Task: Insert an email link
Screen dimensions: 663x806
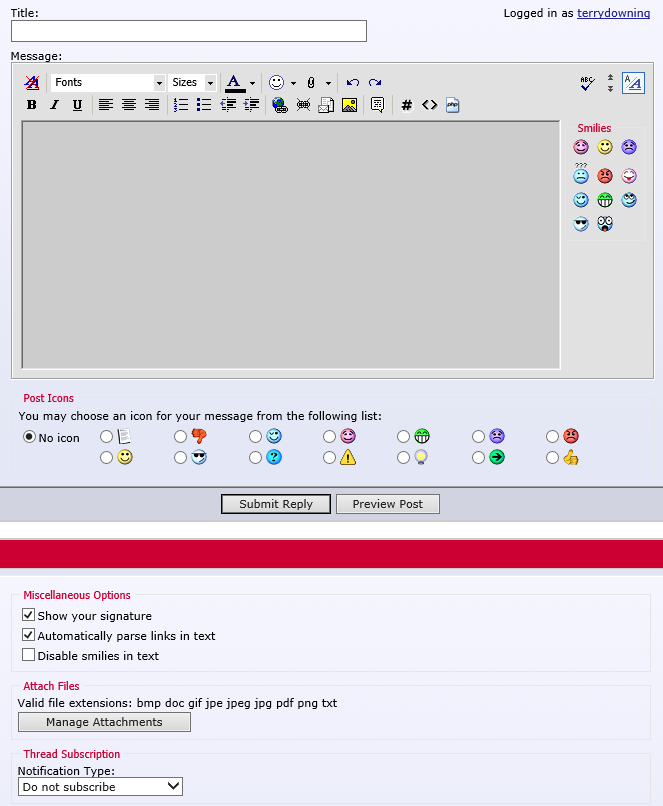Action: [x=326, y=105]
